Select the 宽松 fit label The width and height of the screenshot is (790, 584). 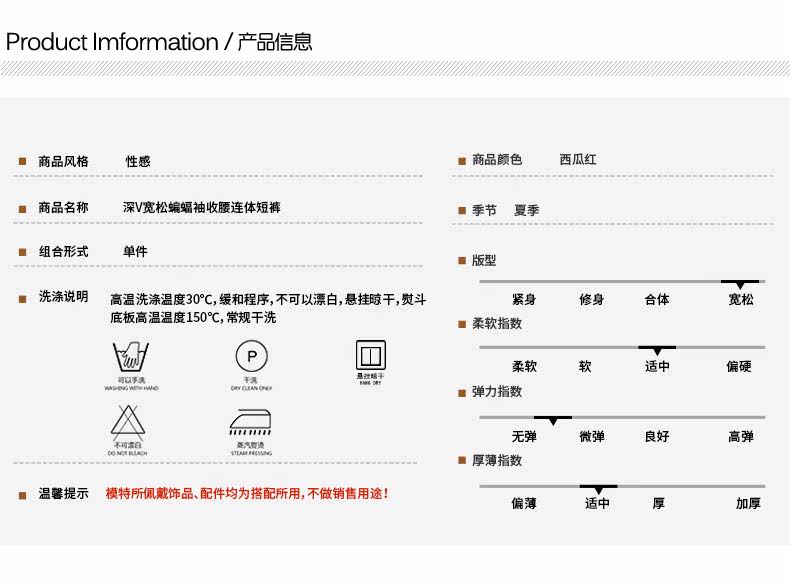click(x=741, y=299)
